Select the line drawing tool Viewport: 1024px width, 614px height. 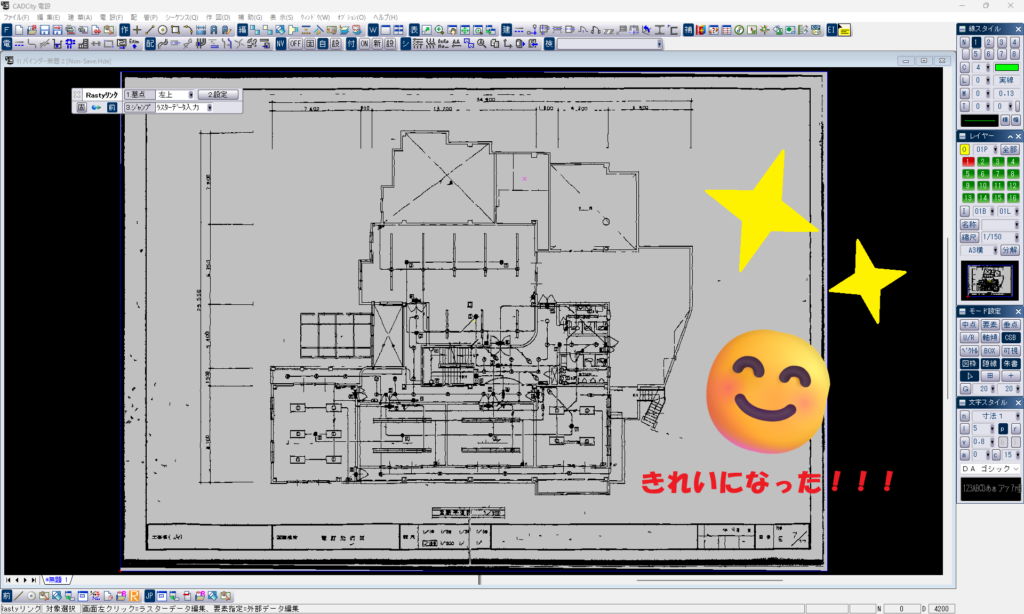coord(150,30)
